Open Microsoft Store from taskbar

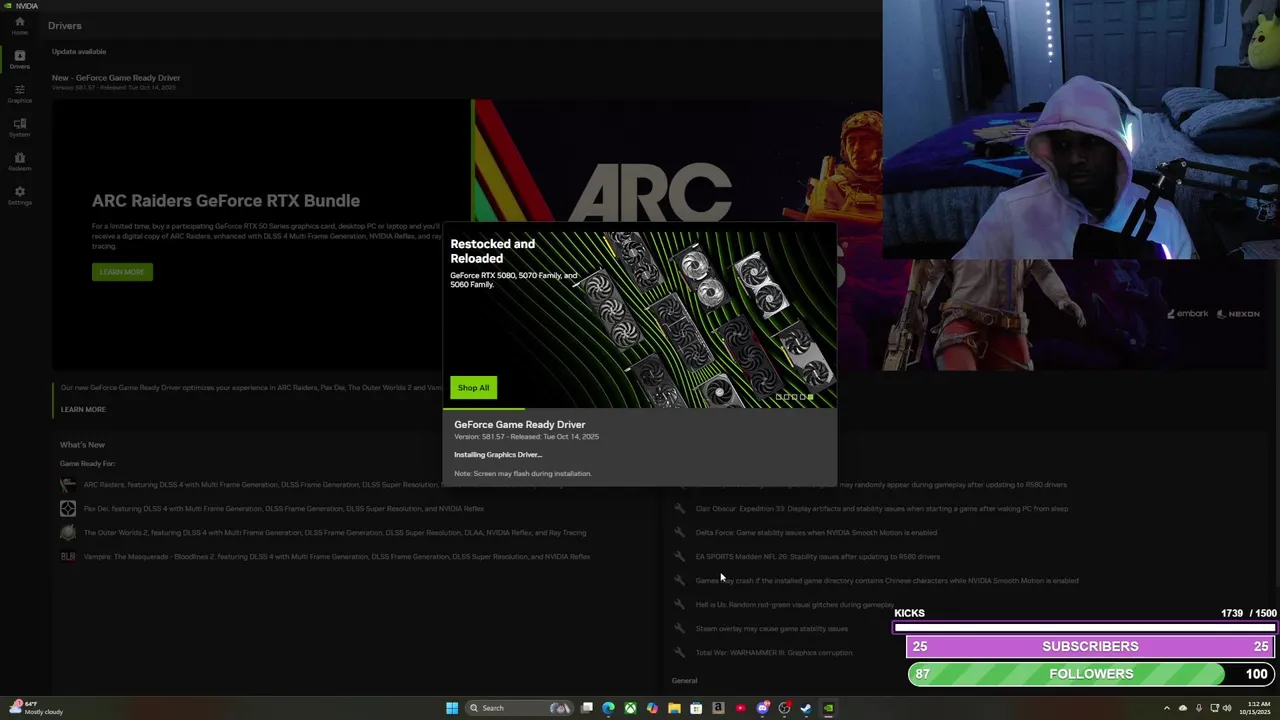pyautogui.click(x=696, y=708)
